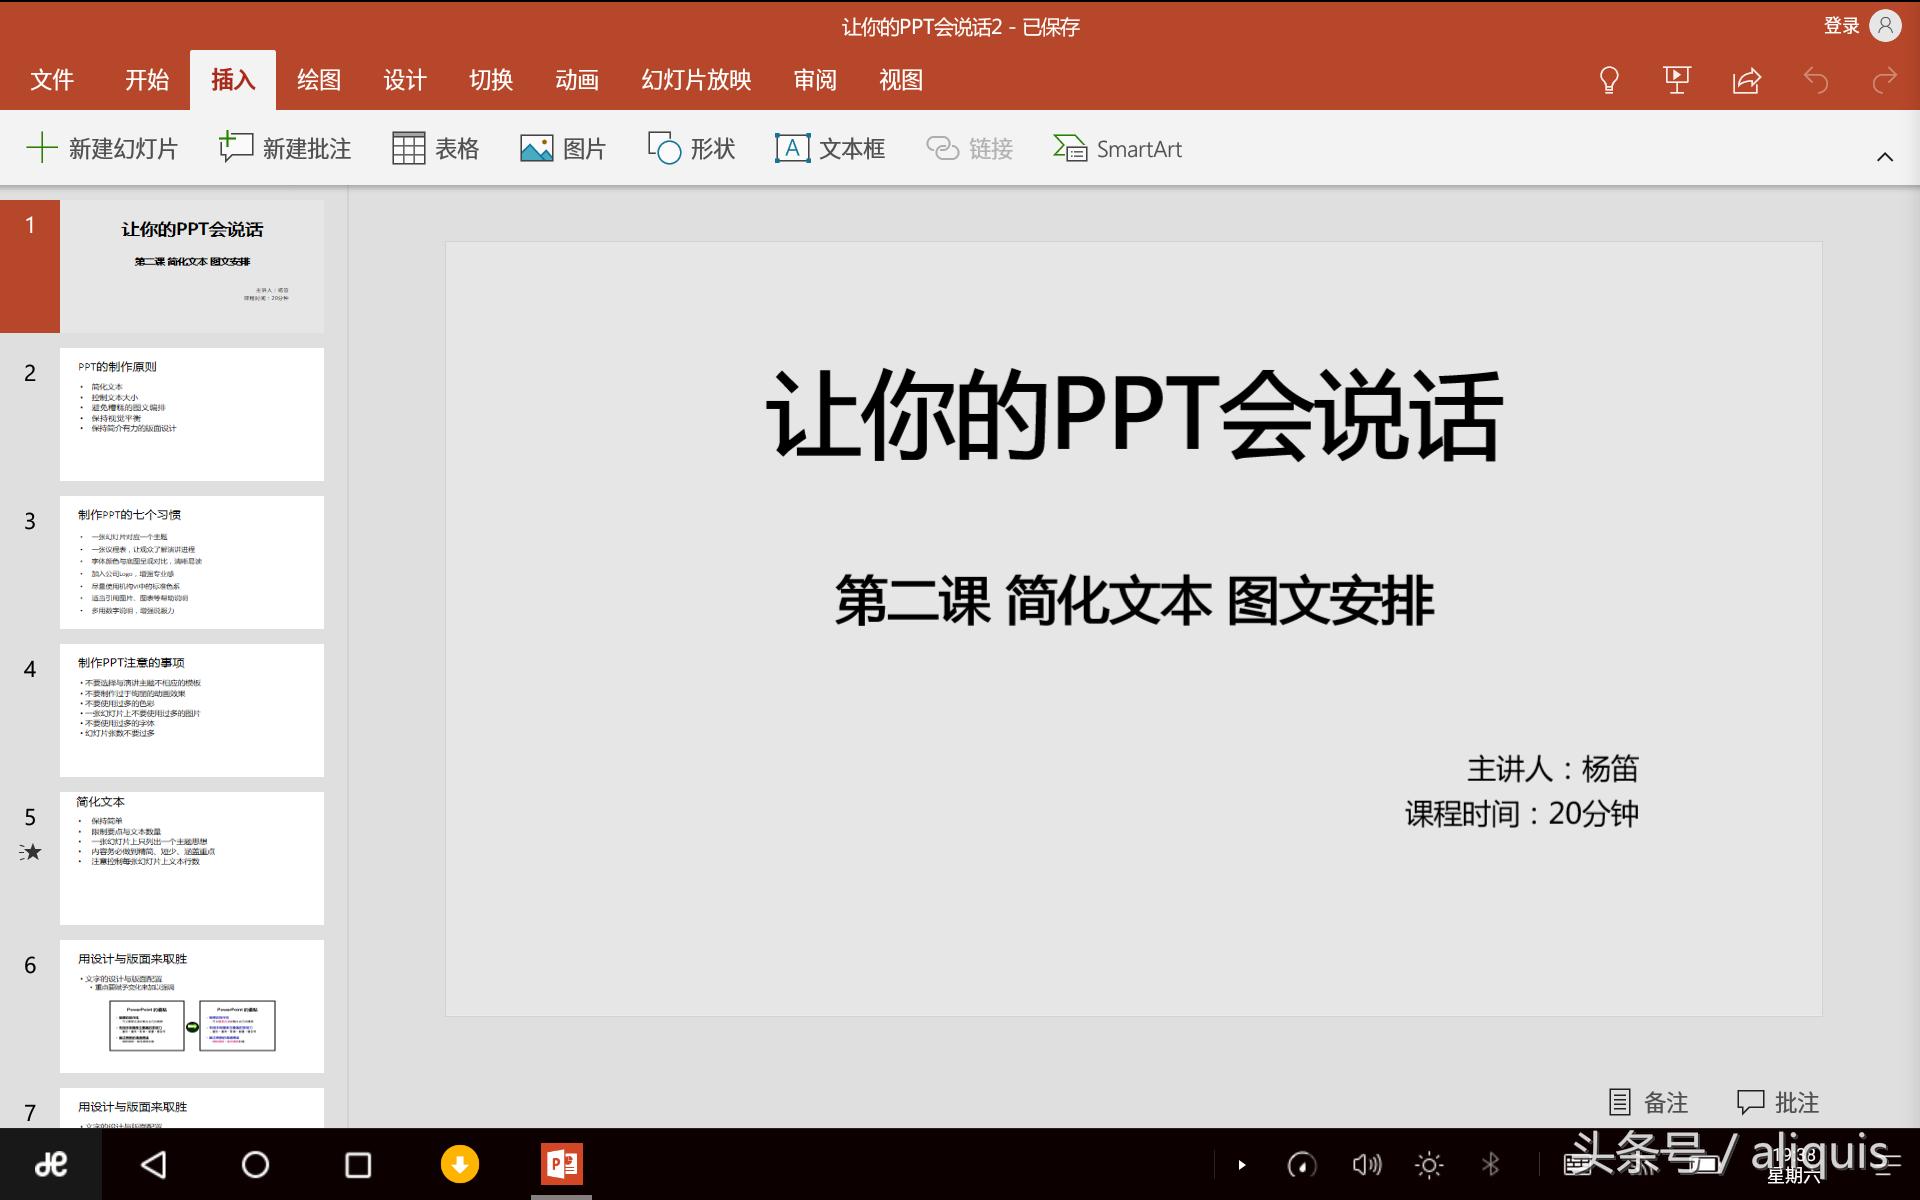Collapse the ribbon with the chevron
Image resolution: width=1920 pixels, height=1200 pixels.
click(x=1884, y=157)
